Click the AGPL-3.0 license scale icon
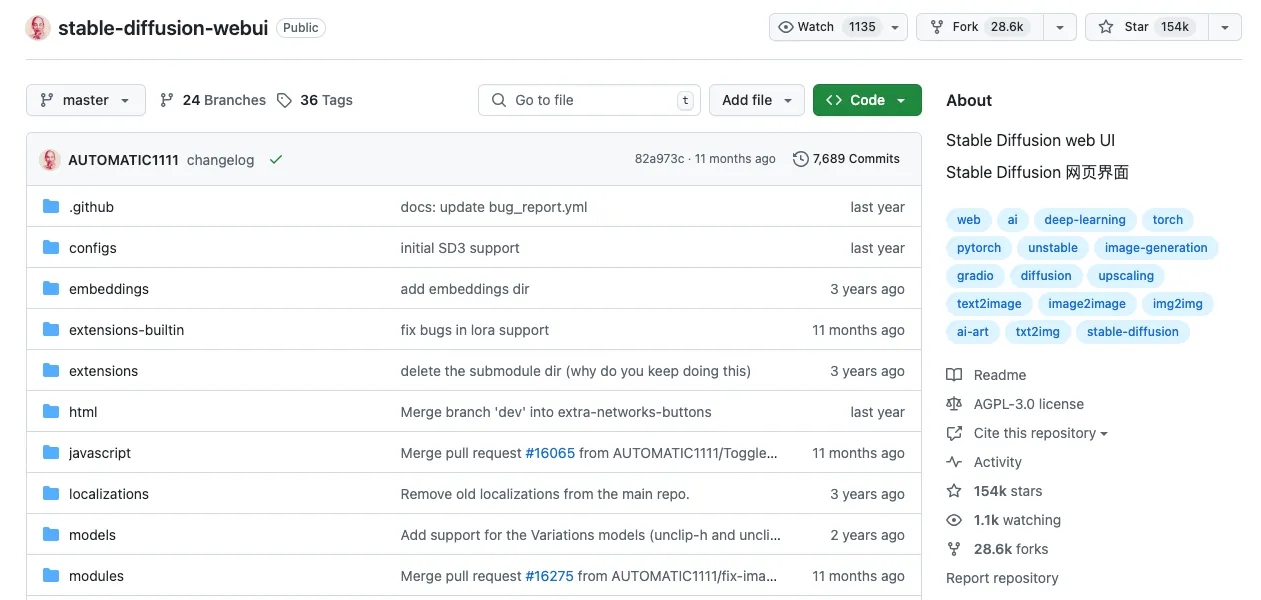This screenshot has height=600, width=1261. [954, 404]
